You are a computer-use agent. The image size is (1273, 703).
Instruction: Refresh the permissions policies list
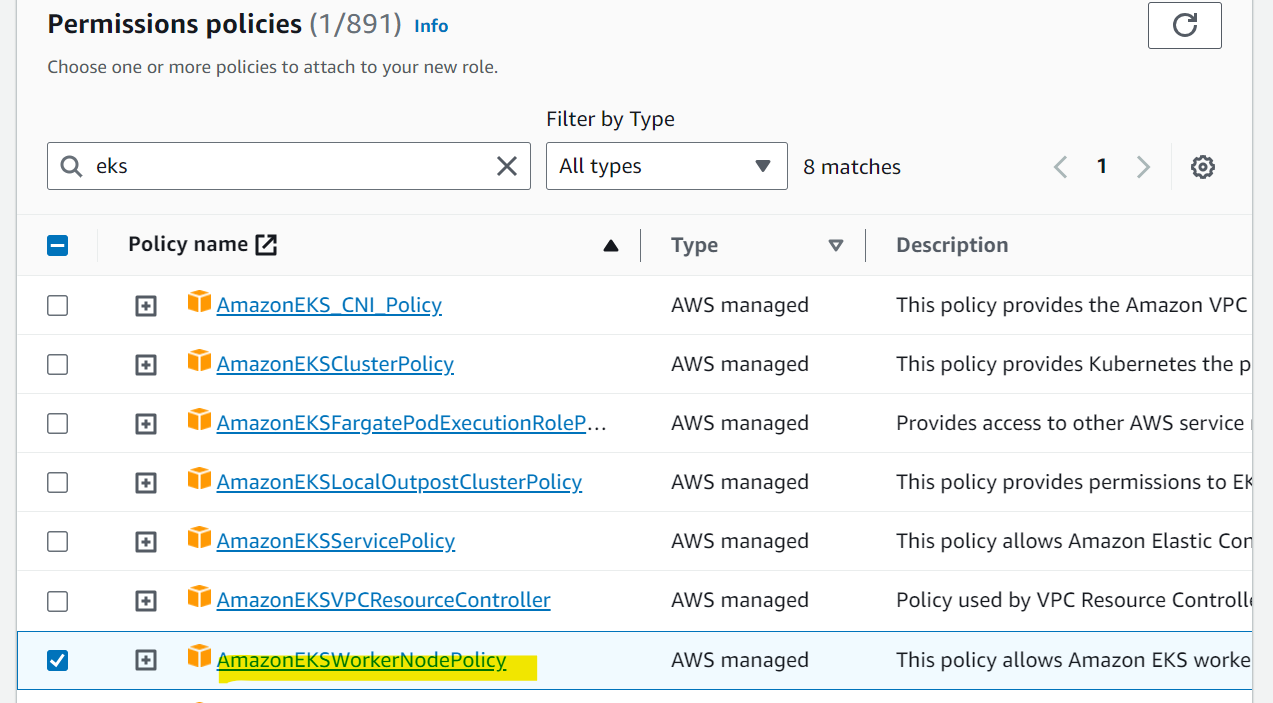[x=1184, y=25]
